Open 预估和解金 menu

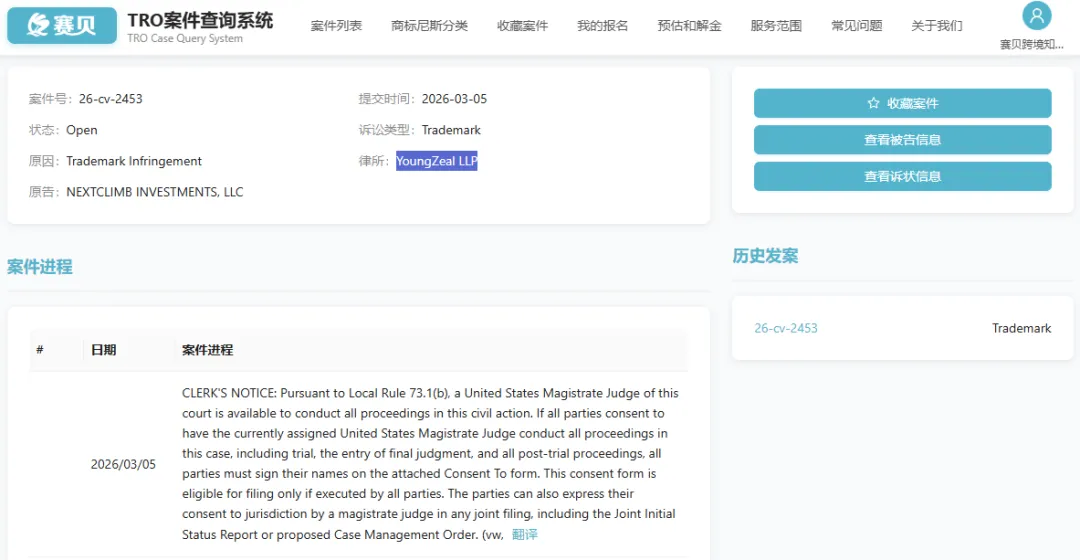click(689, 25)
